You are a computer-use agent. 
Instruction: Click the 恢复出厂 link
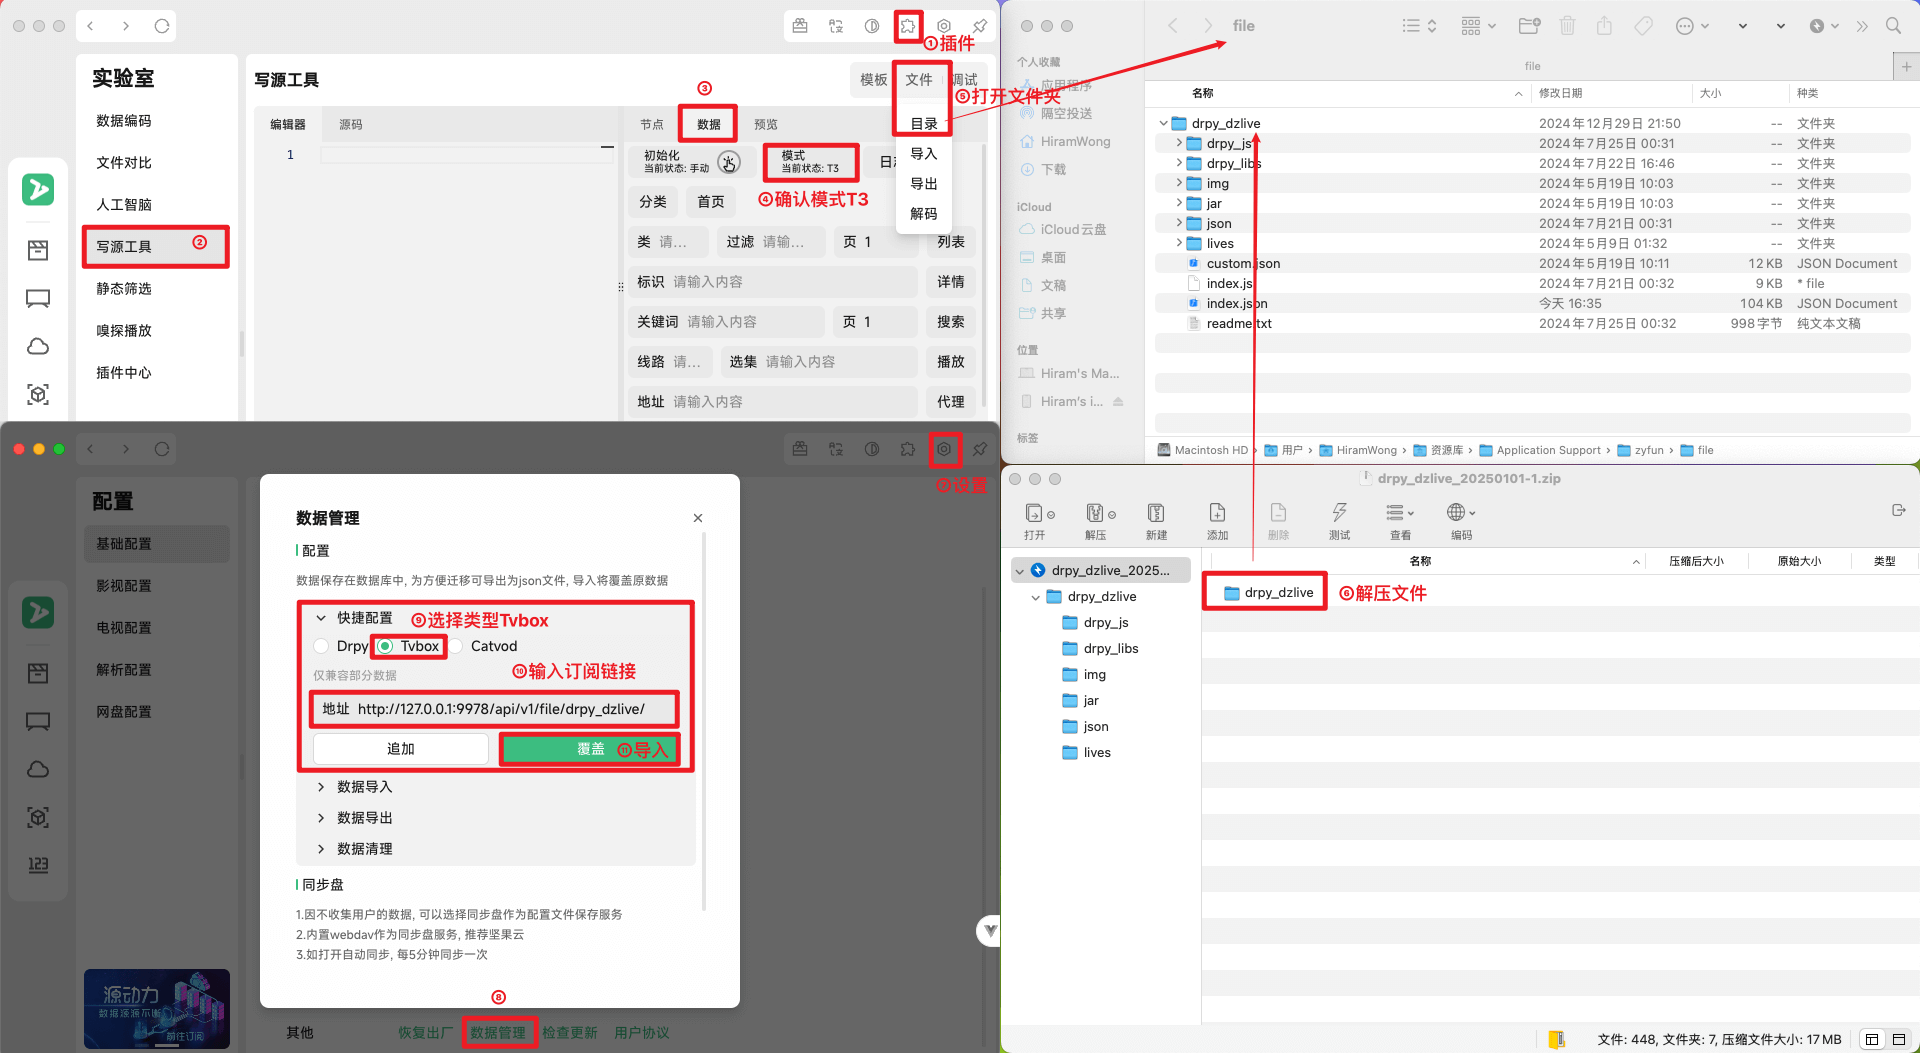pos(426,1033)
